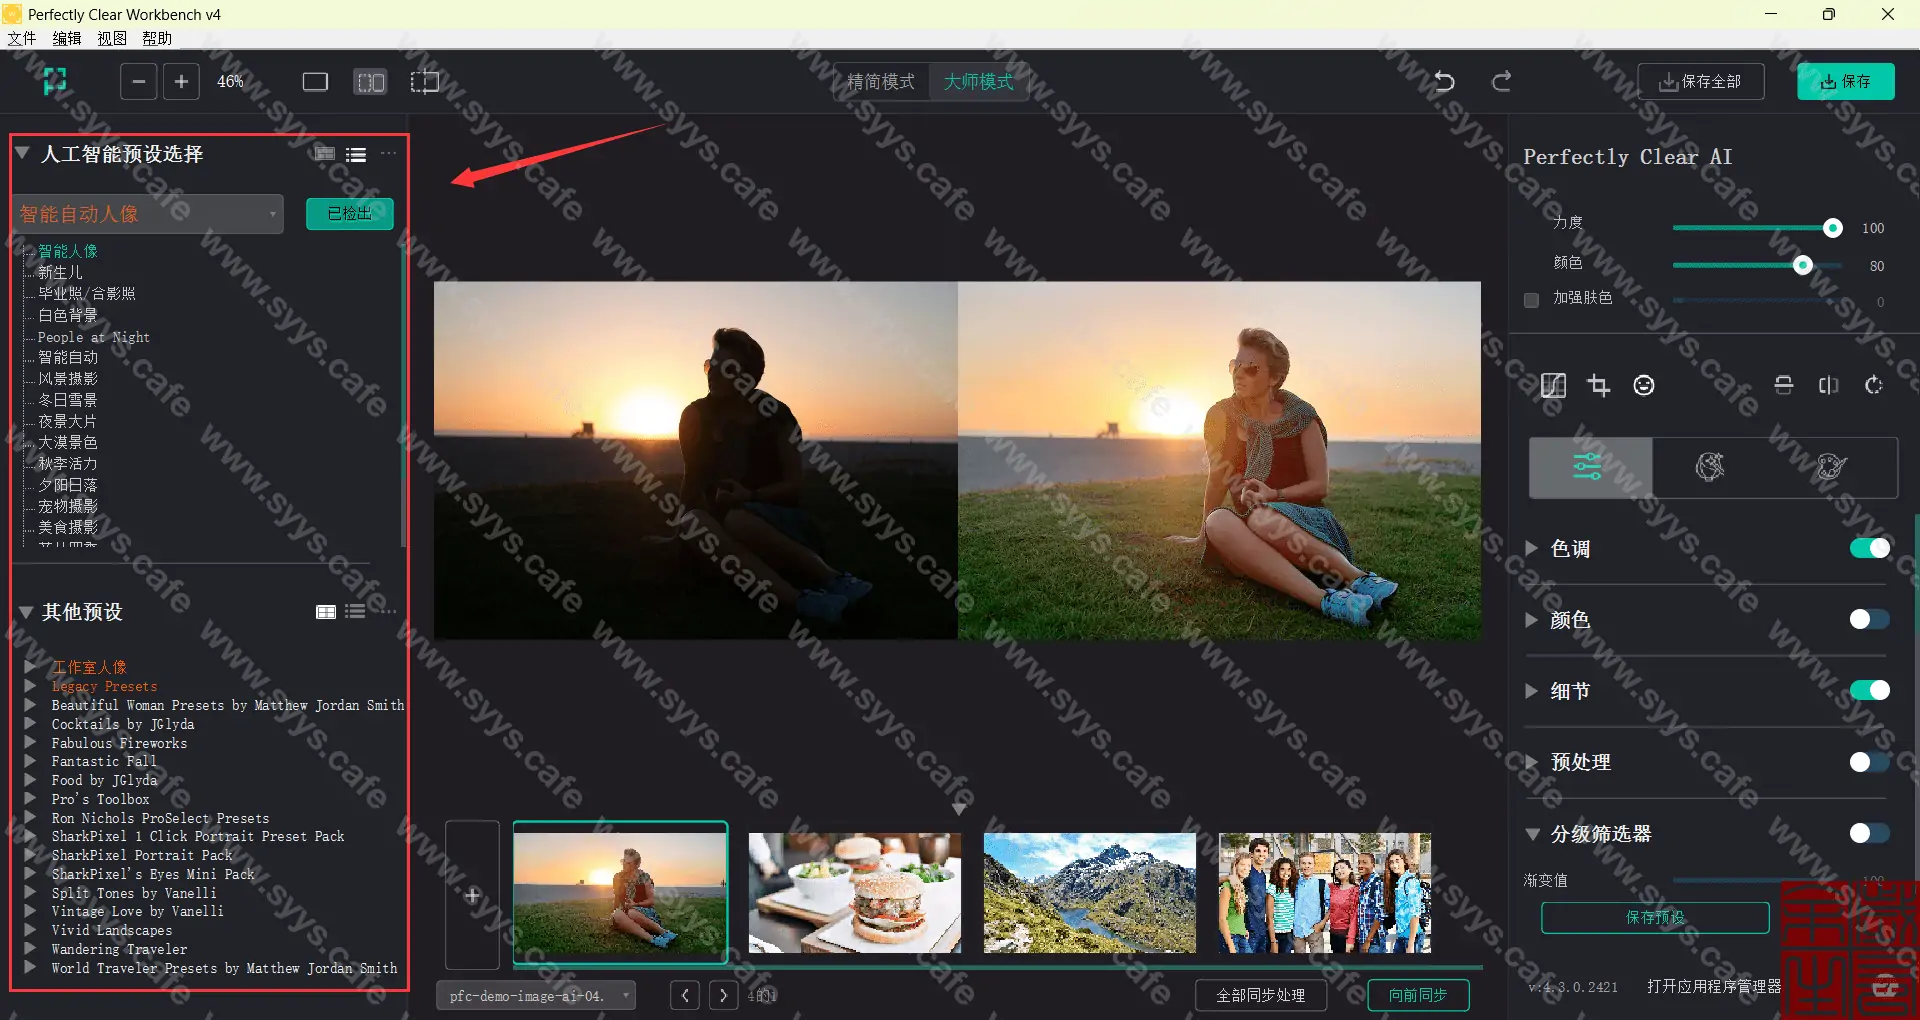The height and width of the screenshot is (1020, 1920).
Task: Select the burger food thumbnail
Action: 855,892
